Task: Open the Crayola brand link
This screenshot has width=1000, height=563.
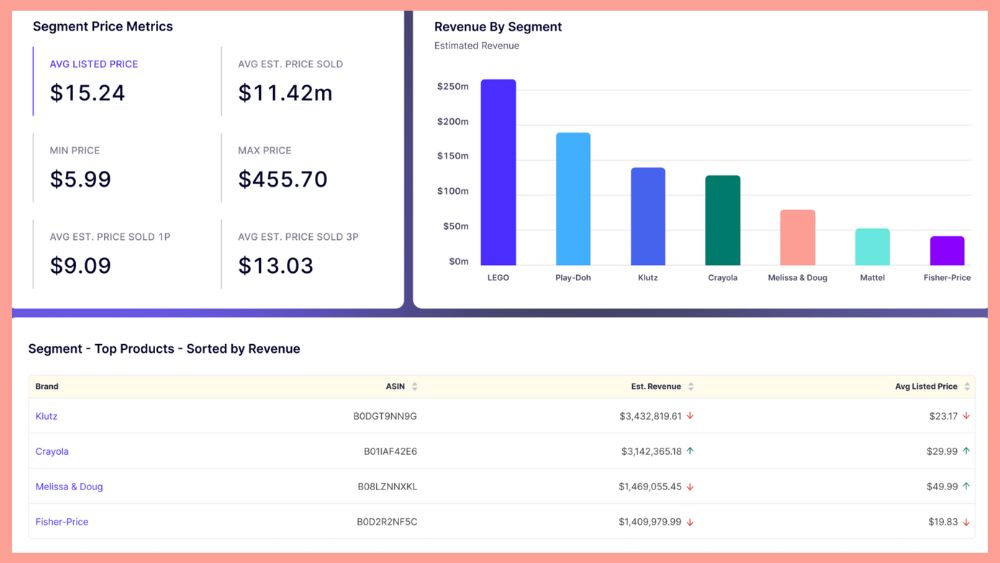Action: point(52,451)
